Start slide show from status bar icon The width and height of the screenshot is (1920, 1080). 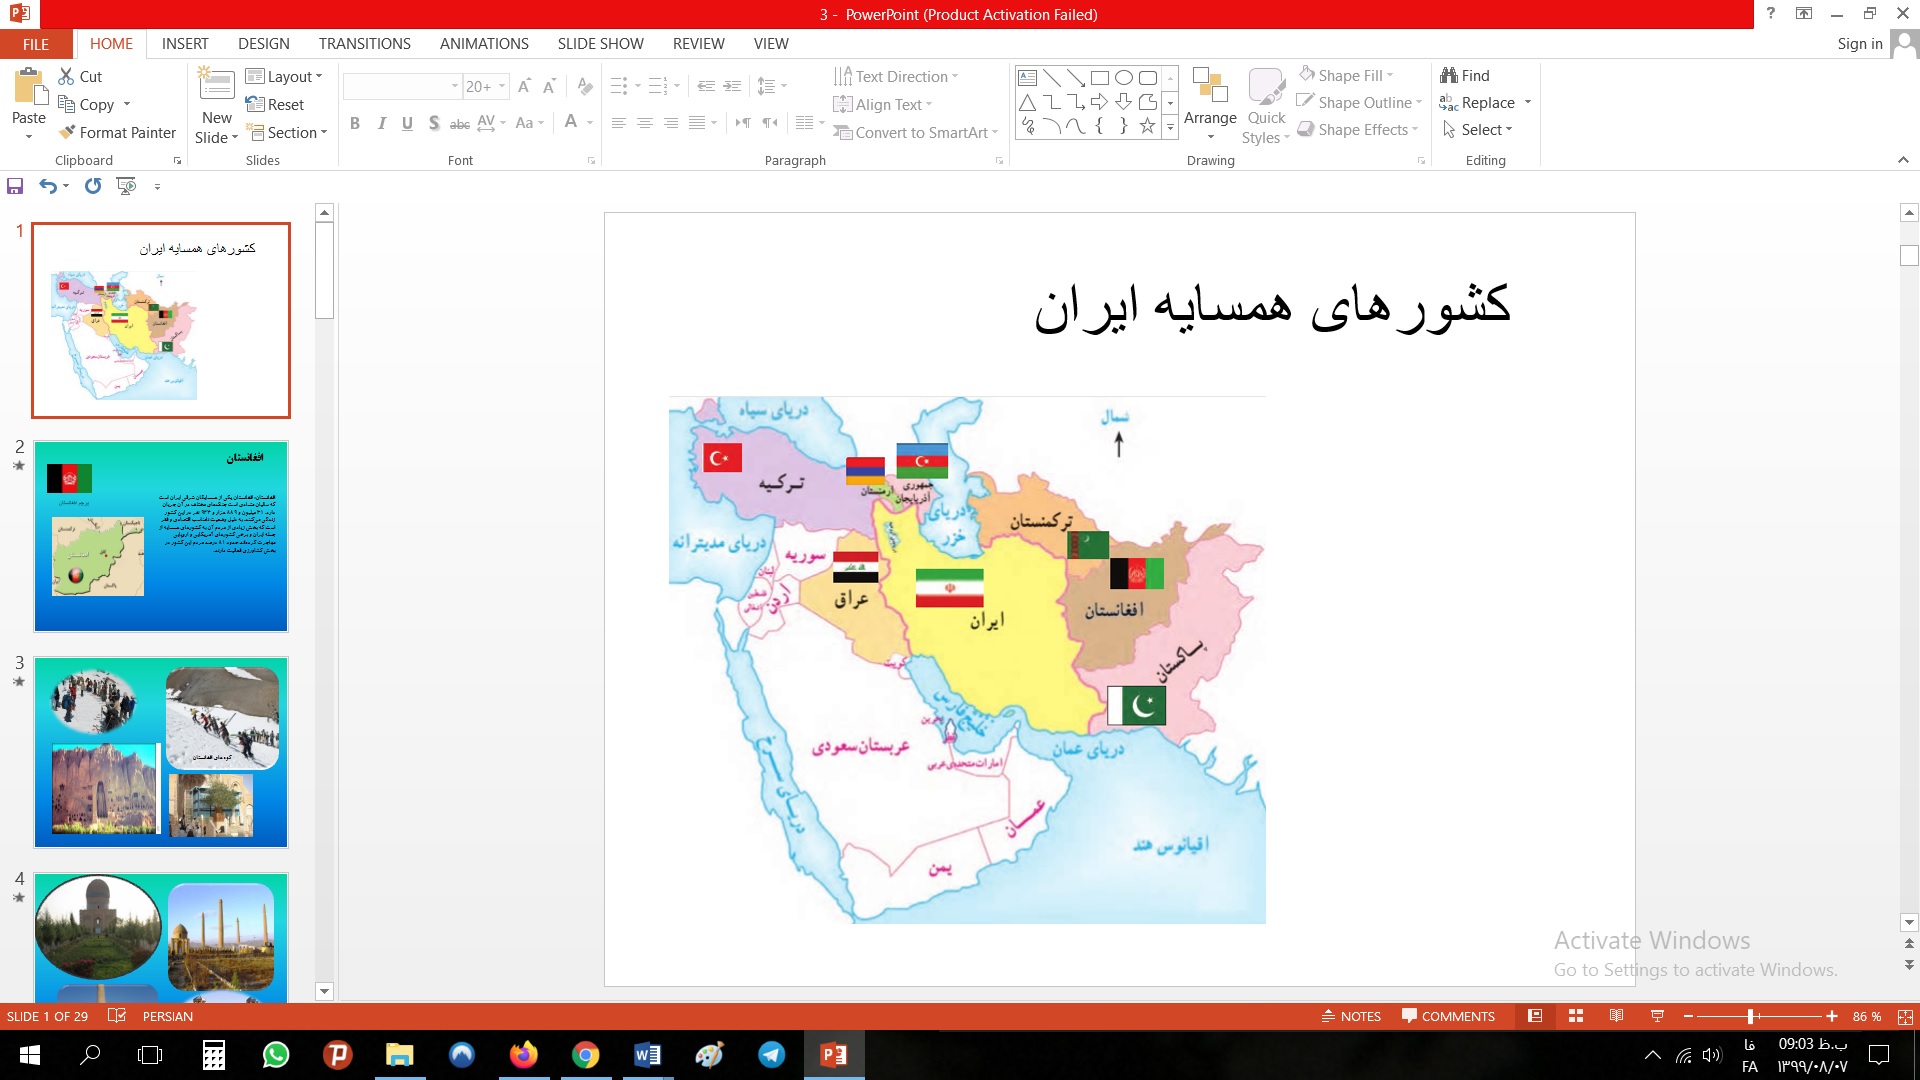tap(1657, 1016)
